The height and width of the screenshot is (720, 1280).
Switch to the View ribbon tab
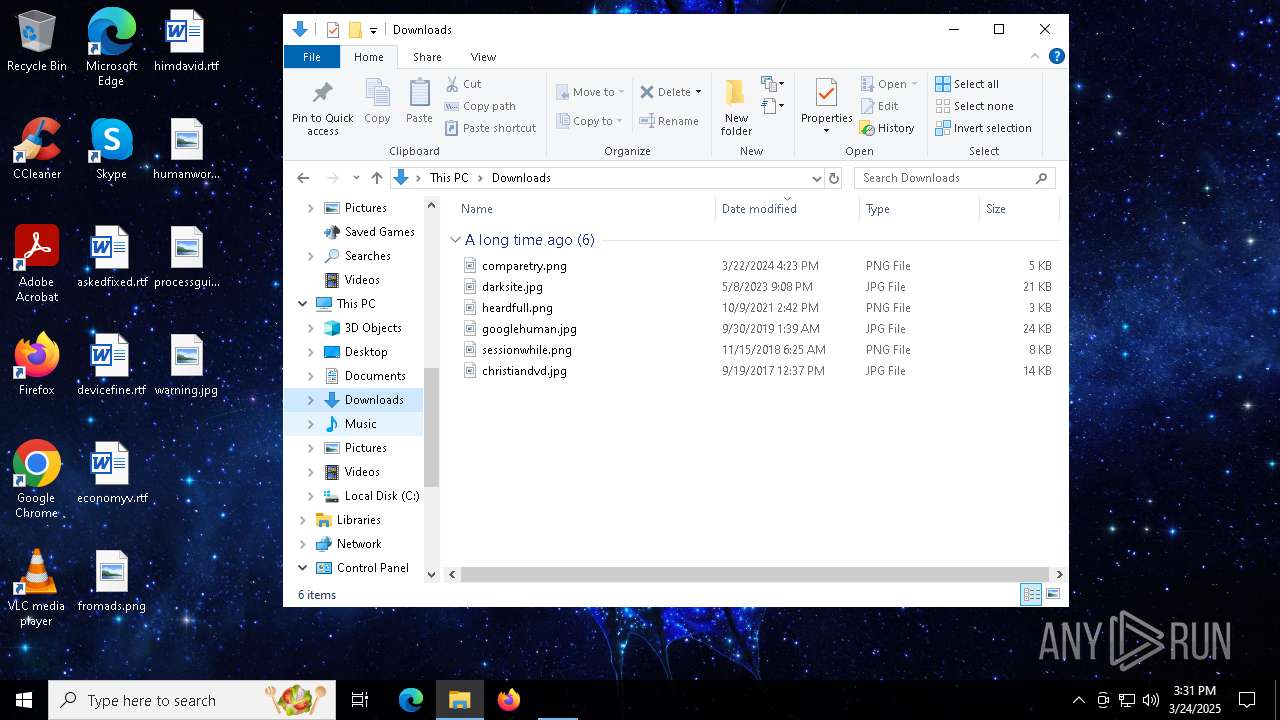click(483, 57)
